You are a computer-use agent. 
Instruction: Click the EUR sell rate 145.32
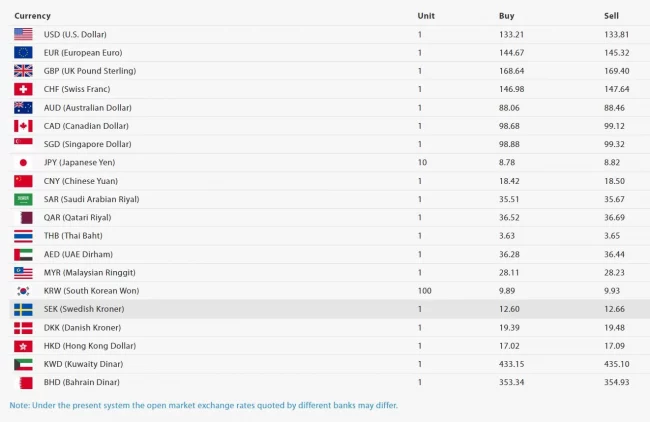click(616, 52)
